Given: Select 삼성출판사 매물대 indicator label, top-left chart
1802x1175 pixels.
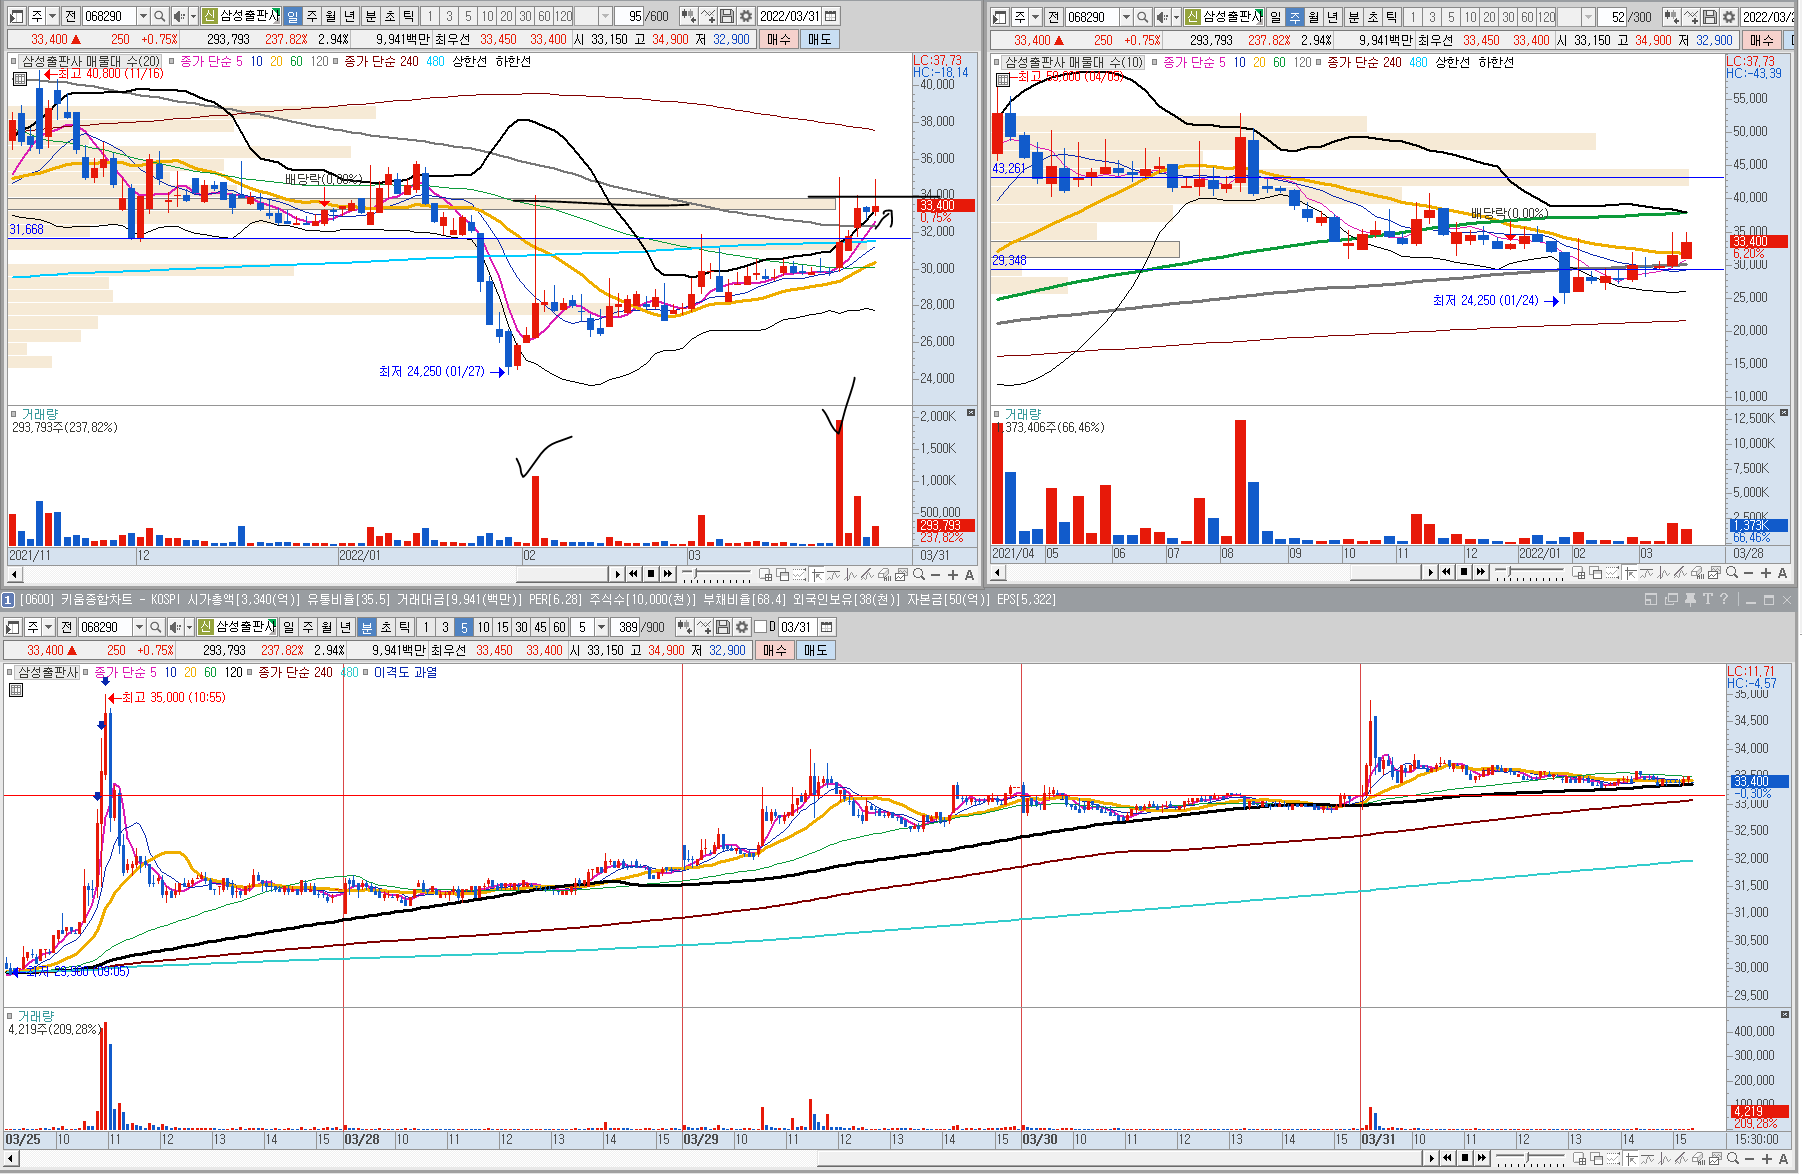Looking at the screenshot, I should (89, 62).
